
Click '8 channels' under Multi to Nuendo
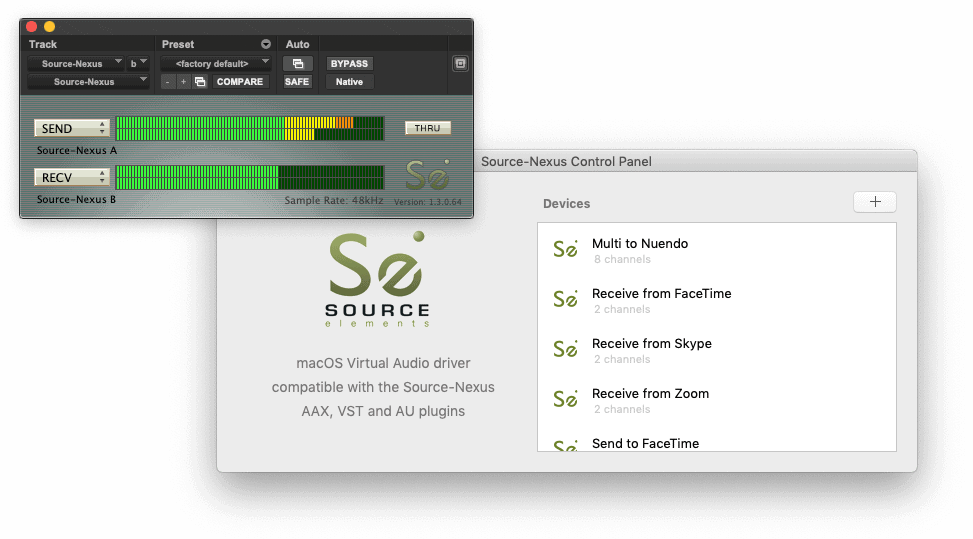(x=622, y=259)
